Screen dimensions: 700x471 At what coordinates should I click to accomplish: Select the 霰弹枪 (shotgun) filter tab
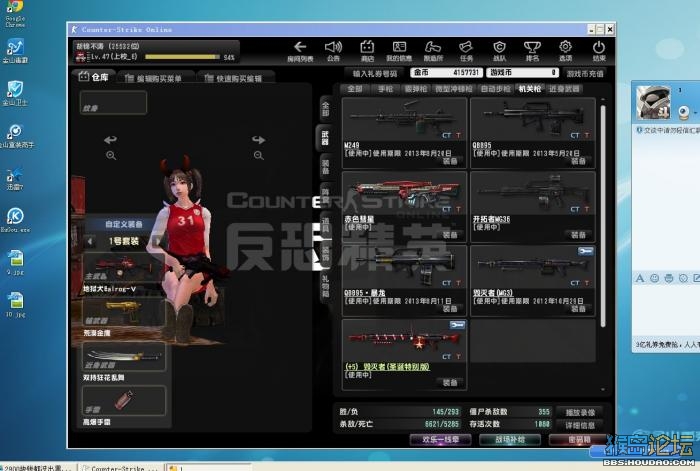pos(416,89)
